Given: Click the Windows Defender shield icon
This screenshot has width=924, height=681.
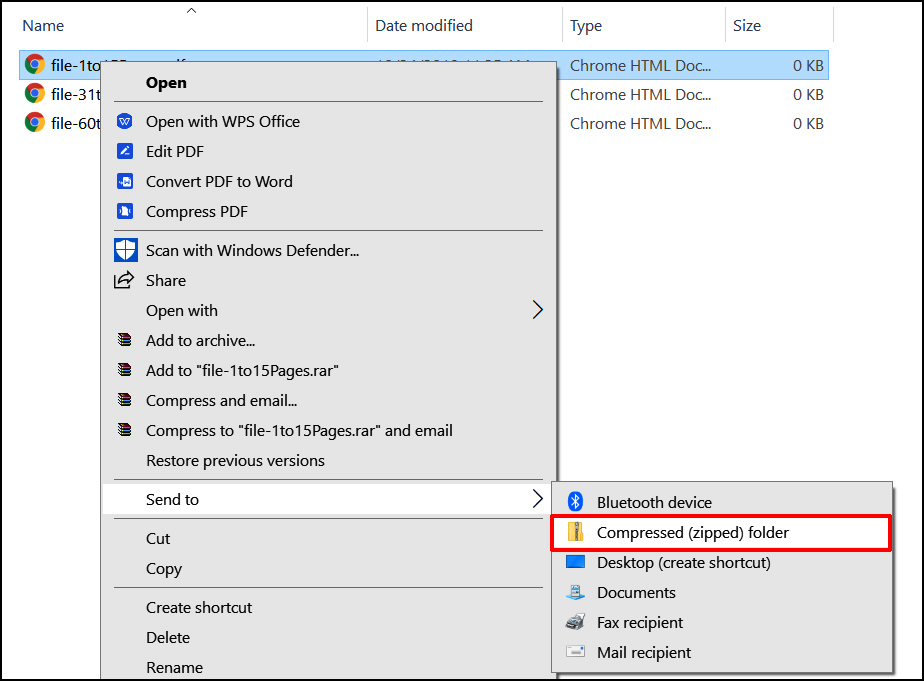Looking at the screenshot, I should tap(125, 250).
